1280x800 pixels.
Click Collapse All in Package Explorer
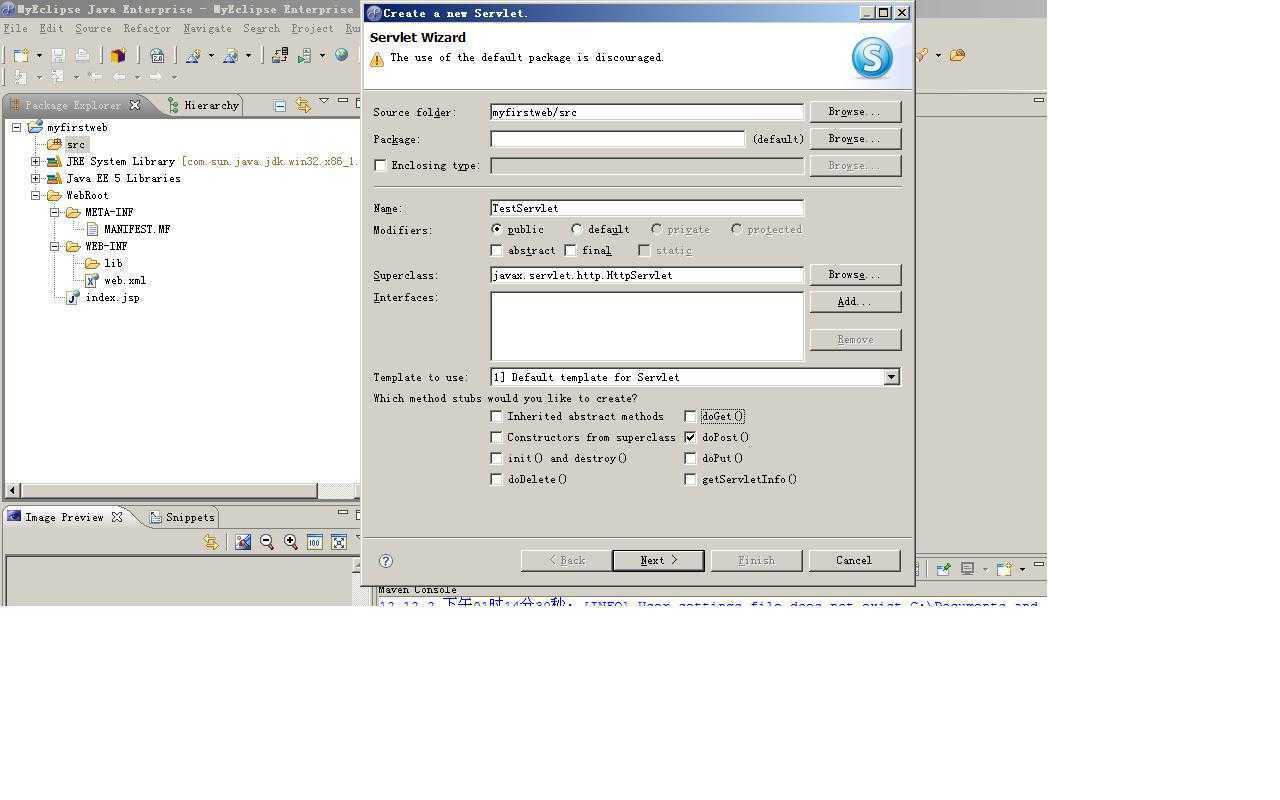[280, 105]
